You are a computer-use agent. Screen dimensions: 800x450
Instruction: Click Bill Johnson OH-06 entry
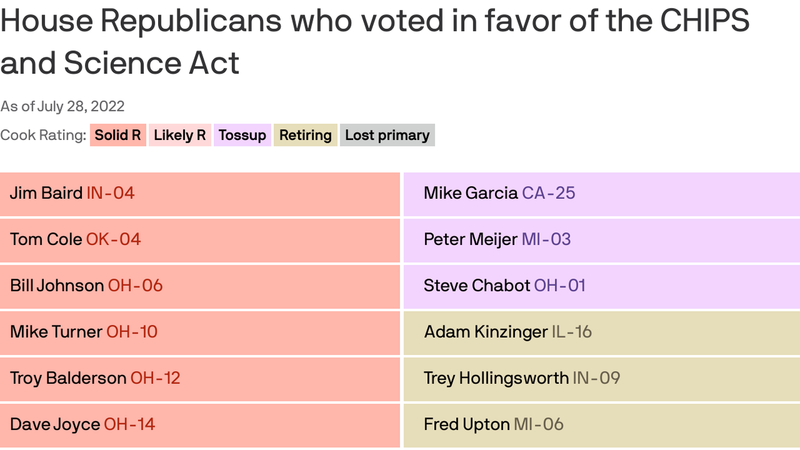[200, 285]
